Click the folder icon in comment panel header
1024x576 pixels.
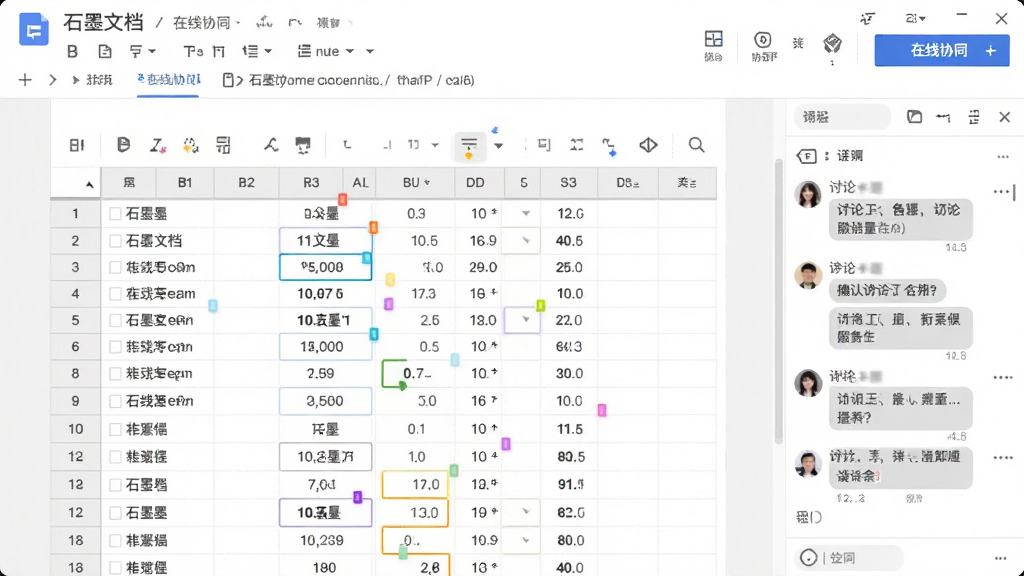pyautogui.click(x=914, y=117)
